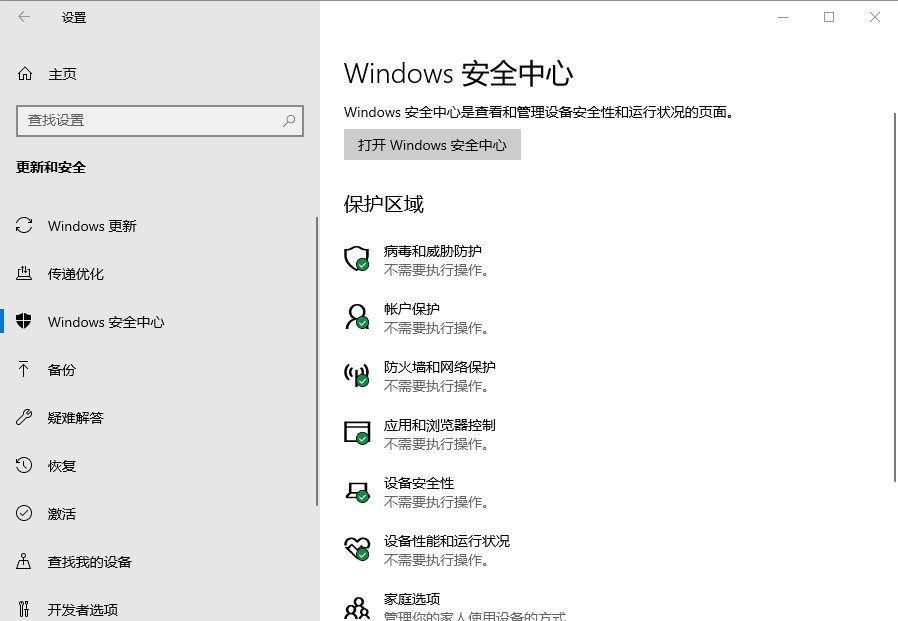Click the 疑难解答 wrench icon
The image size is (898, 621).
[x=23, y=417]
